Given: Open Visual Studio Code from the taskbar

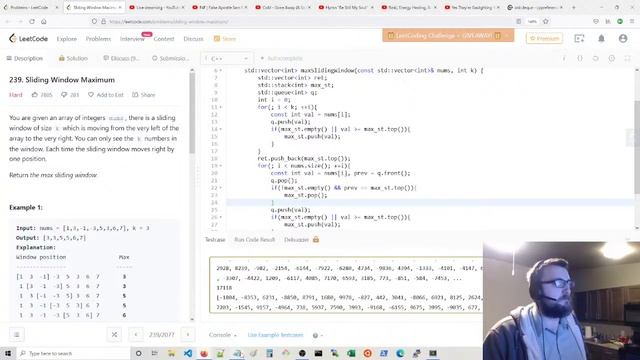Looking at the screenshot, I should coord(188,353).
